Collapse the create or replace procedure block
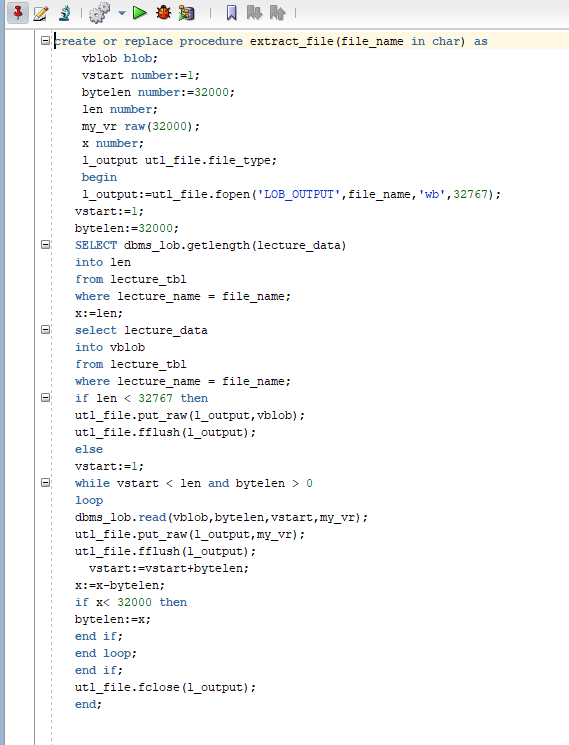The width and height of the screenshot is (569, 745). [x=46, y=40]
